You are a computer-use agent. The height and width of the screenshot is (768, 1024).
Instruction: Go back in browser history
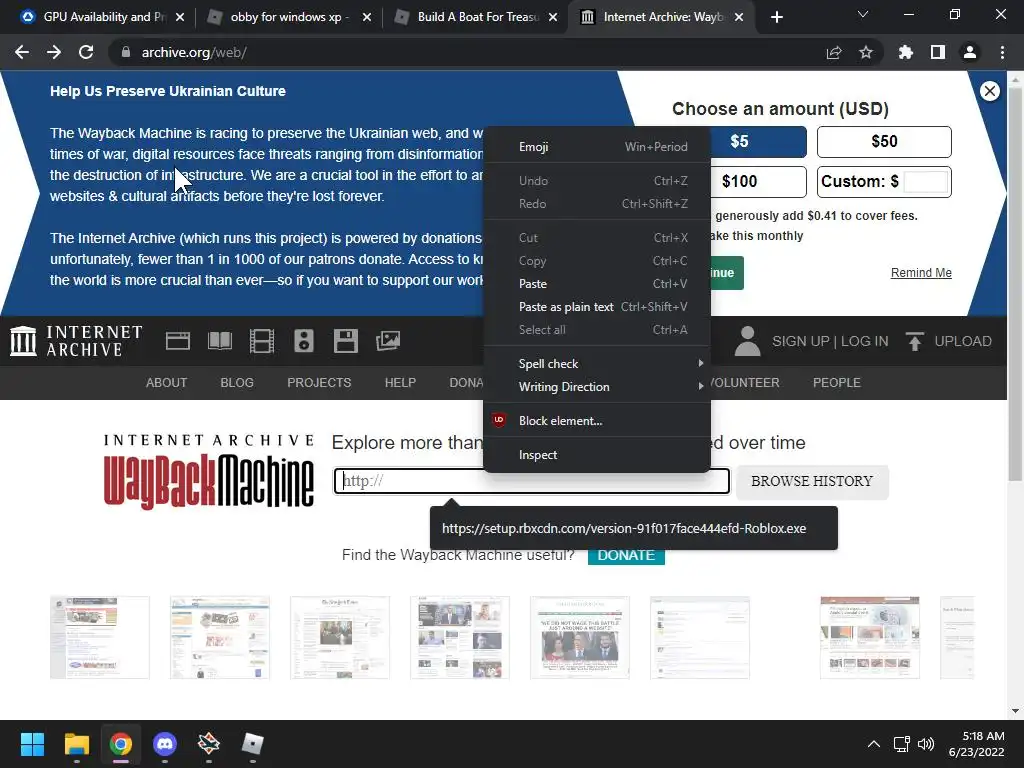22,52
